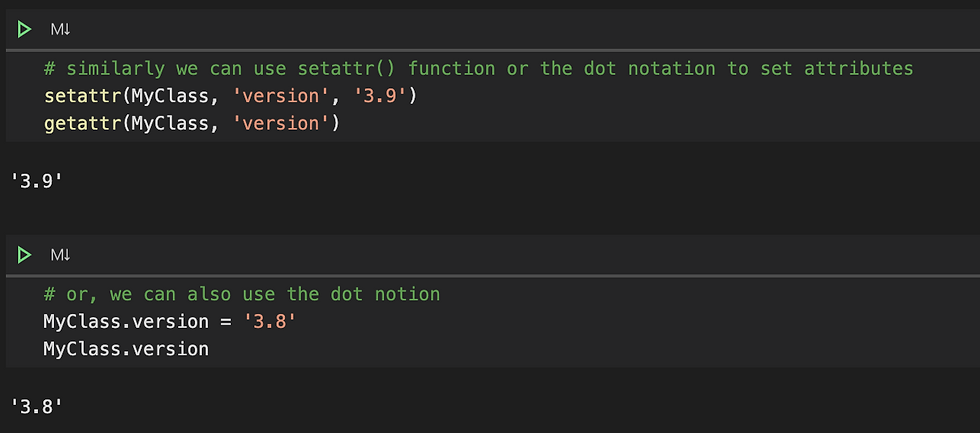Click the MyClass.version assignment line

coord(169,321)
